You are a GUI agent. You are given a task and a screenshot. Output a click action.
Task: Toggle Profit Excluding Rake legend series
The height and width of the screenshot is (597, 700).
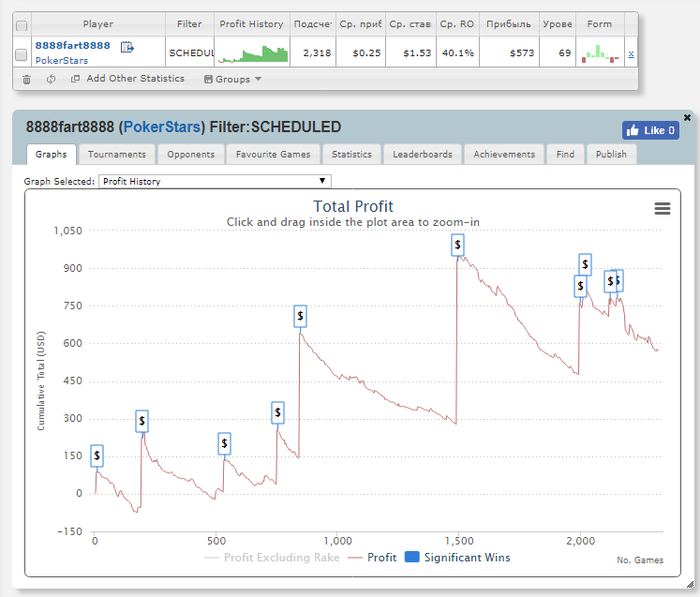click(271, 557)
